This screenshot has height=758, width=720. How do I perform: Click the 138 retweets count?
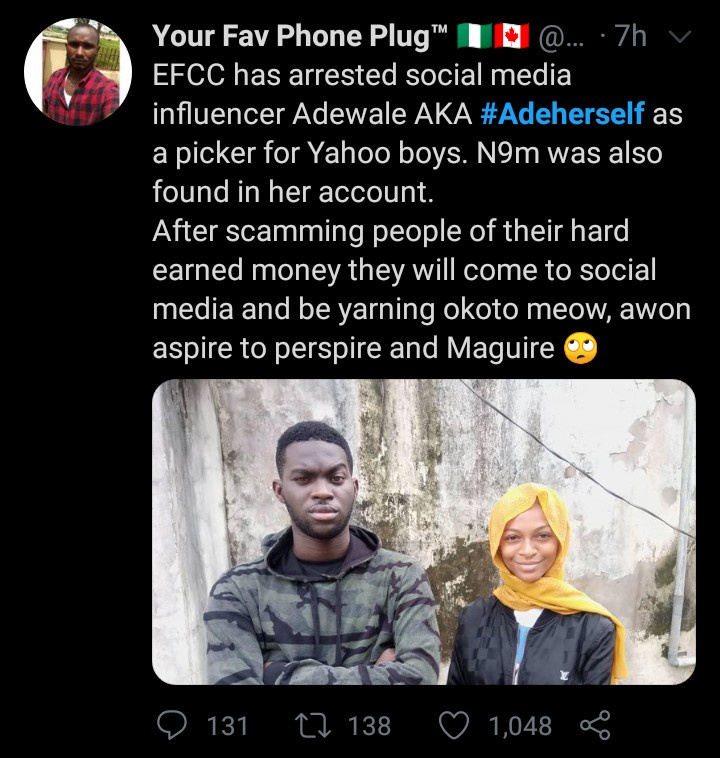click(x=369, y=725)
